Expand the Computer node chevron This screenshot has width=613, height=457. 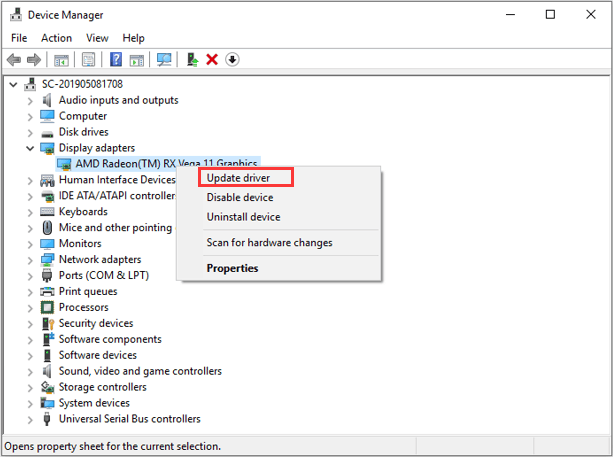click(30, 117)
